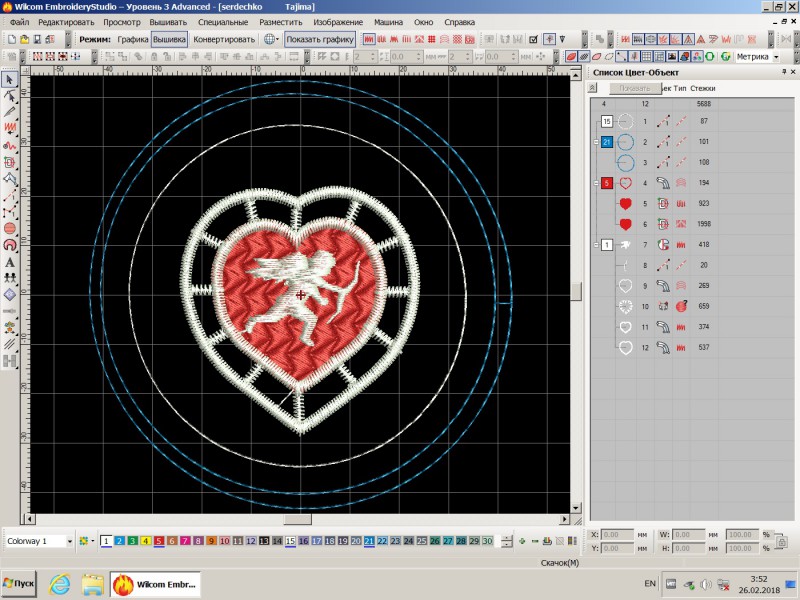Image resolution: width=800 pixels, height=600 pixels.
Task: Collapse the color 1 group in object list
Action: [x=596, y=245]
